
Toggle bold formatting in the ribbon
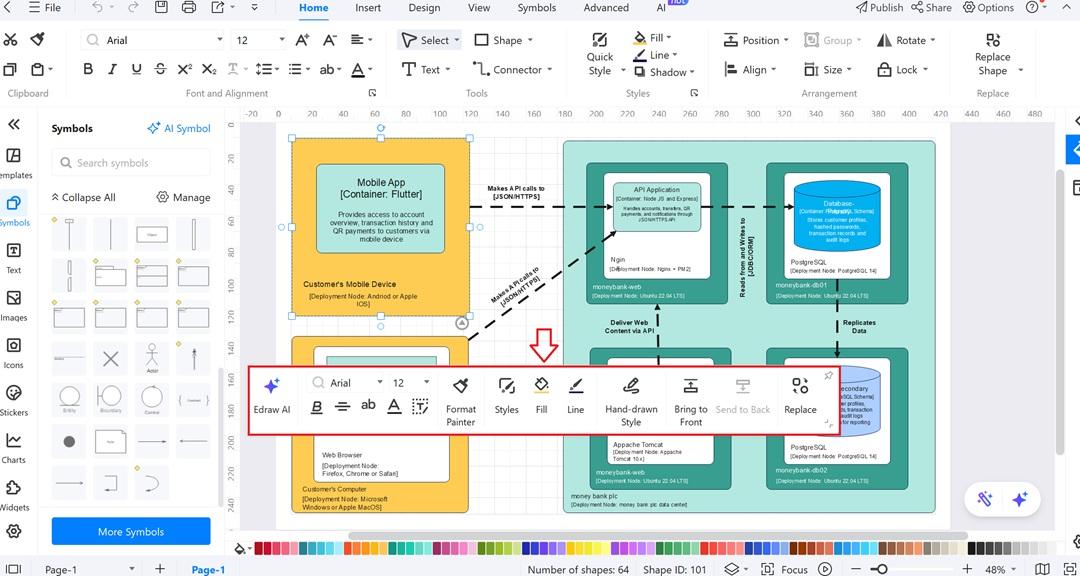coord(87,69)
